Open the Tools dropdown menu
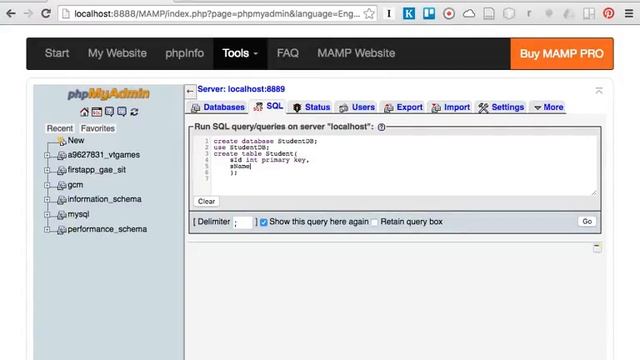640x360 pixels. 240,53
